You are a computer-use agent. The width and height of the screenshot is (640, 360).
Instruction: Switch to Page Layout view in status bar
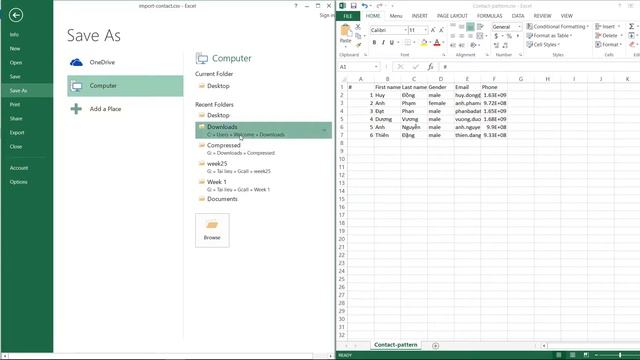tap(572, 355)
